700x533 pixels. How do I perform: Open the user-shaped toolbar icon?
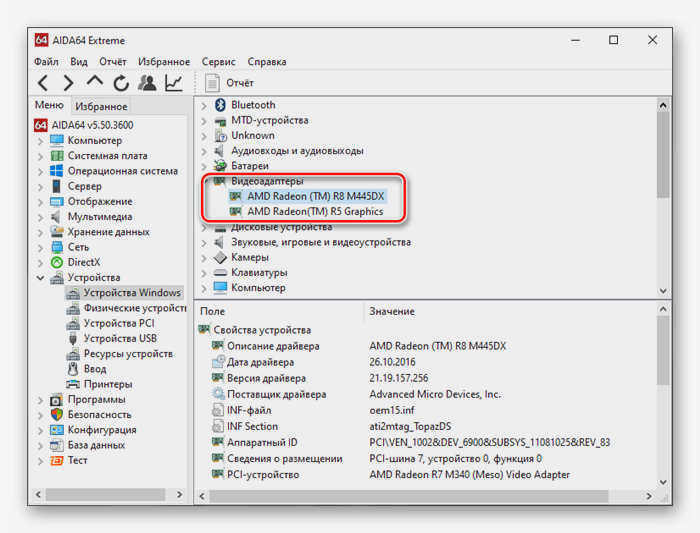tap(147, 83)
